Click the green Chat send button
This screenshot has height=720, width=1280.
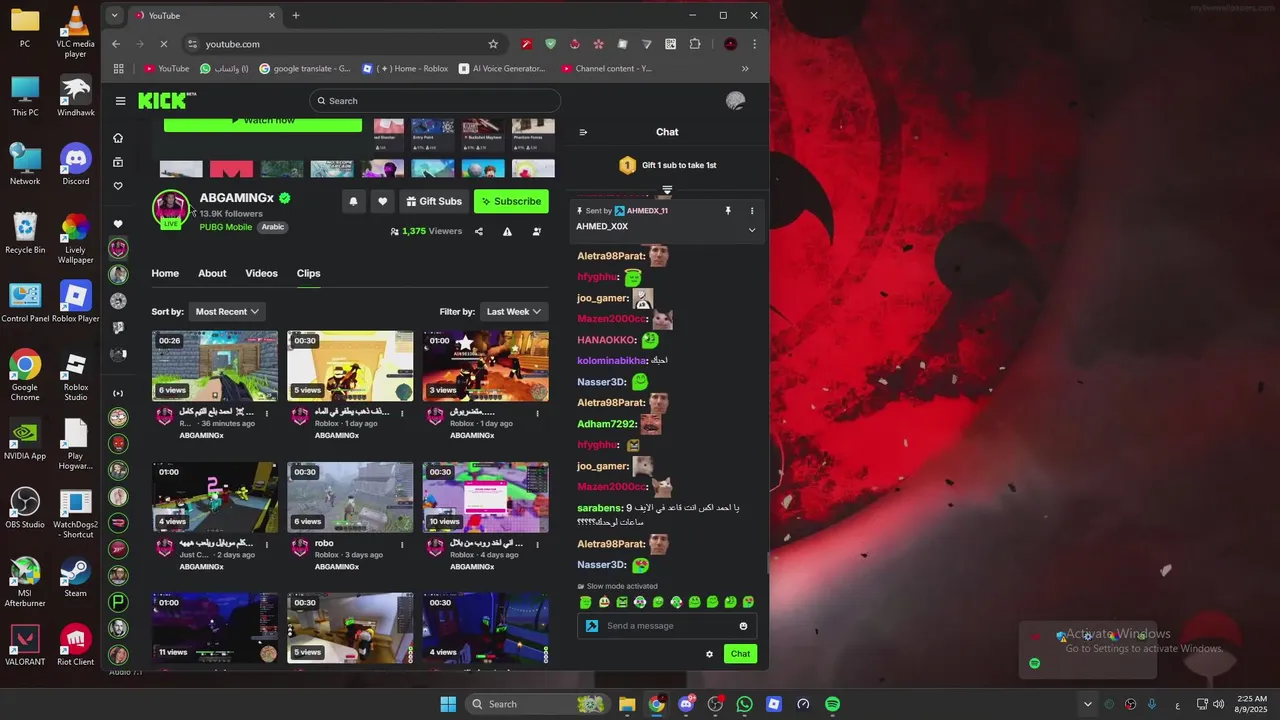[x=740, y=654]
